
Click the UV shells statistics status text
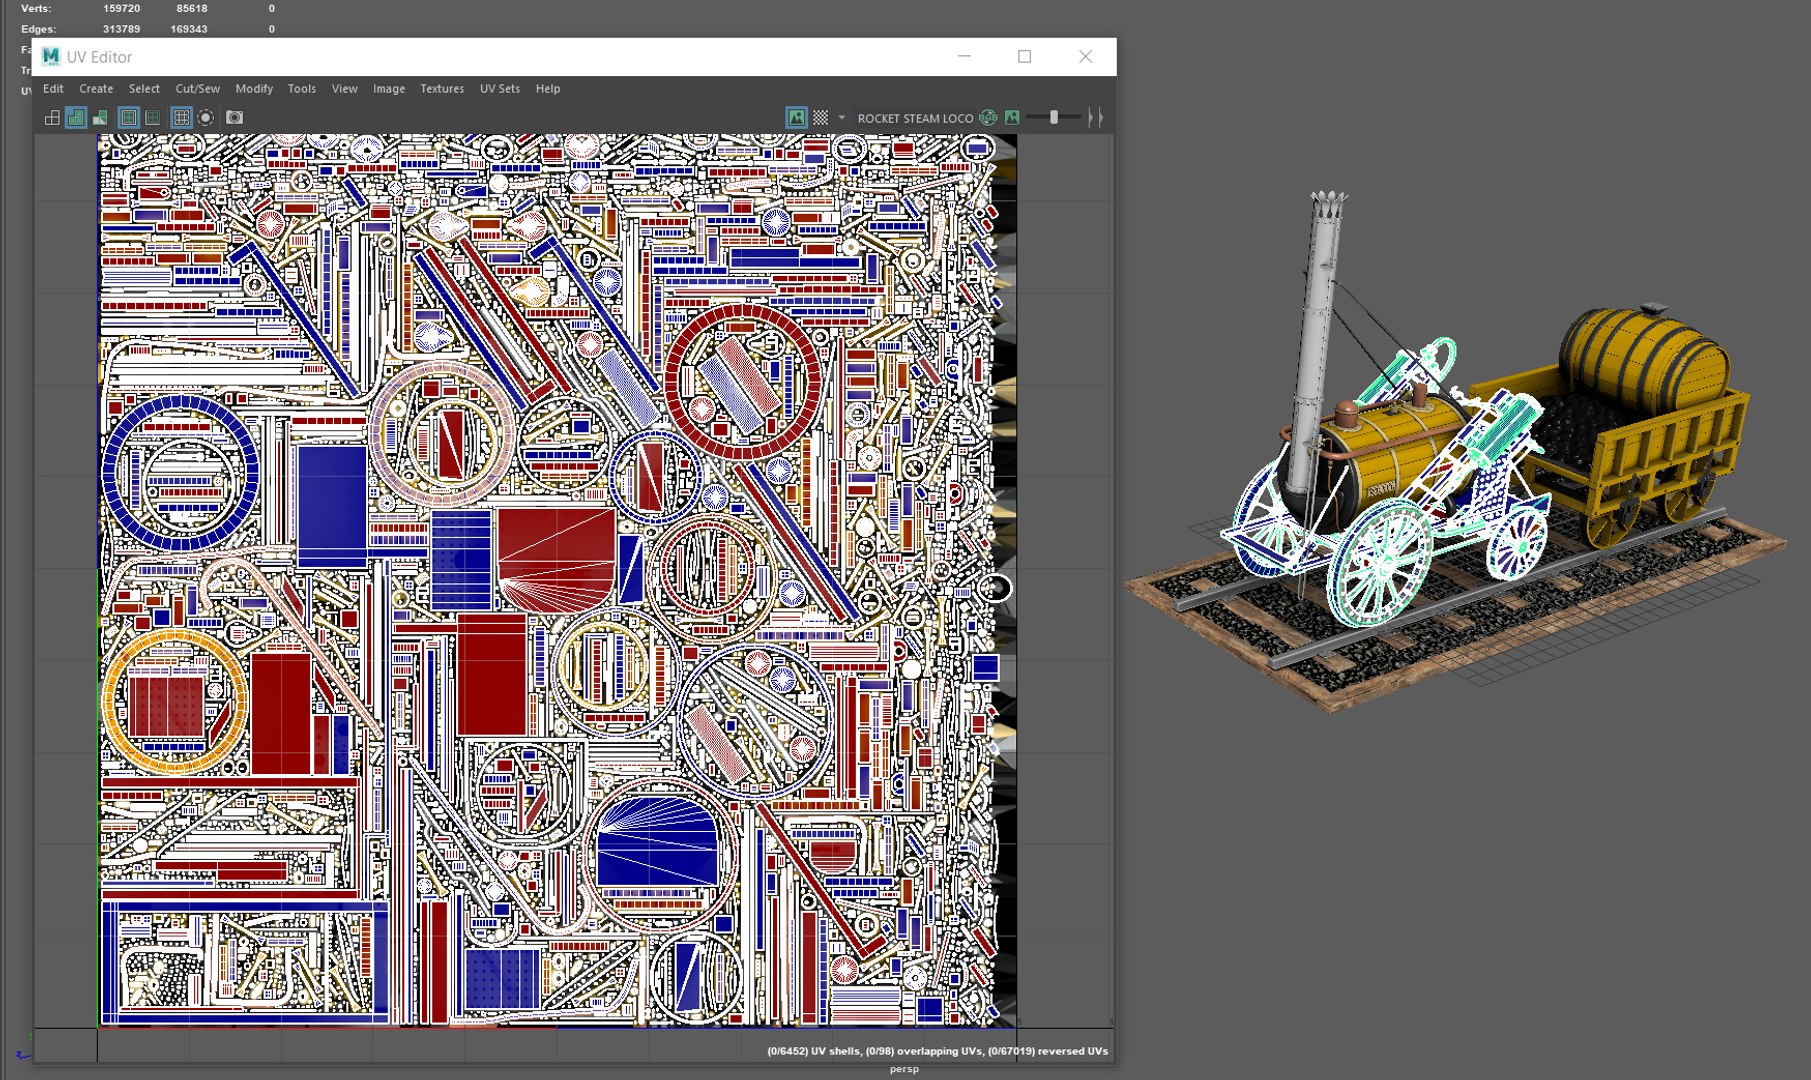coord(938,1051)
